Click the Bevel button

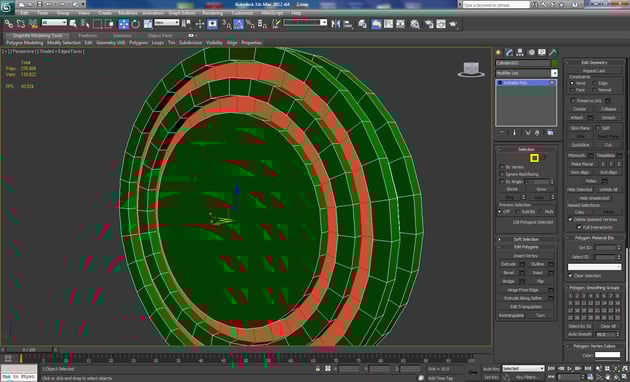click(x=509, y=272)
